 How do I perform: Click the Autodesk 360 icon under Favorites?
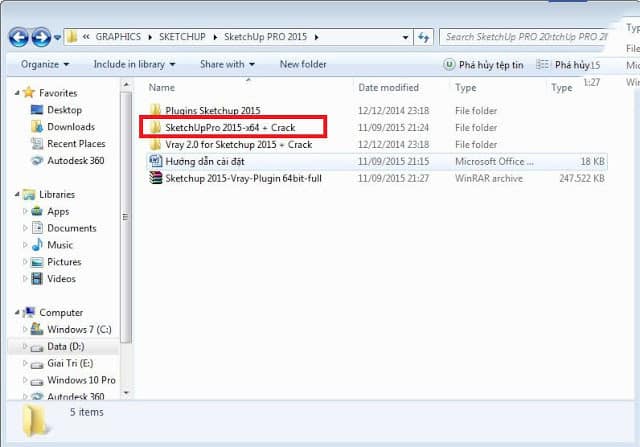click(35, 160)
